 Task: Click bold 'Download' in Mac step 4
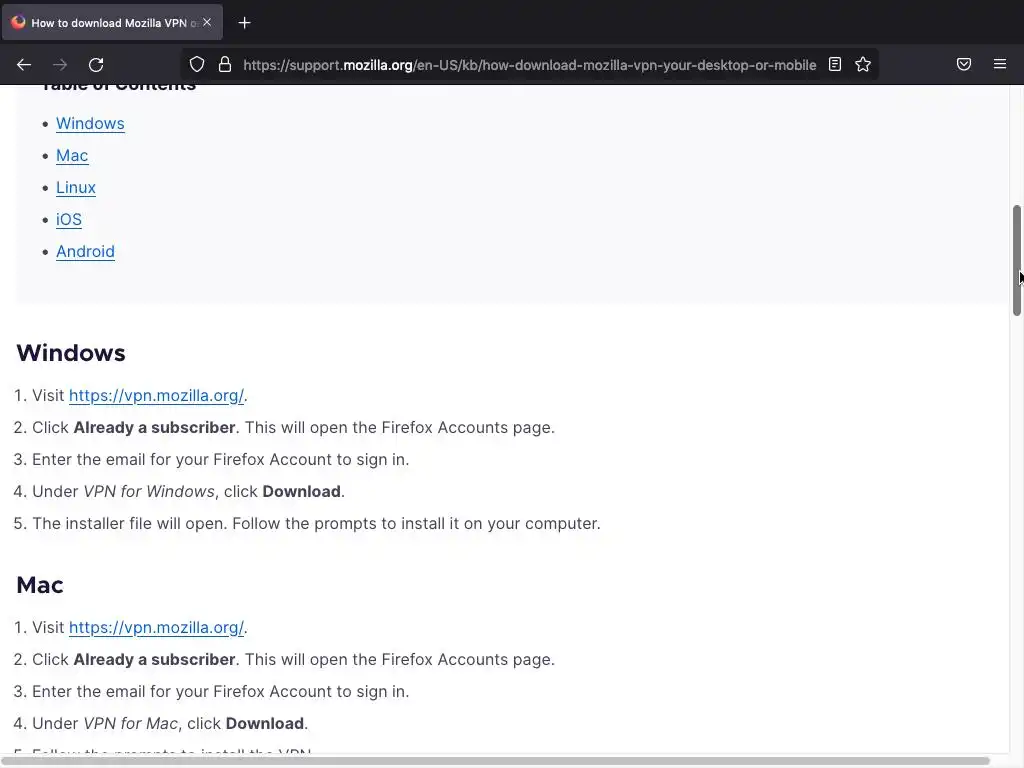point(264,724)
